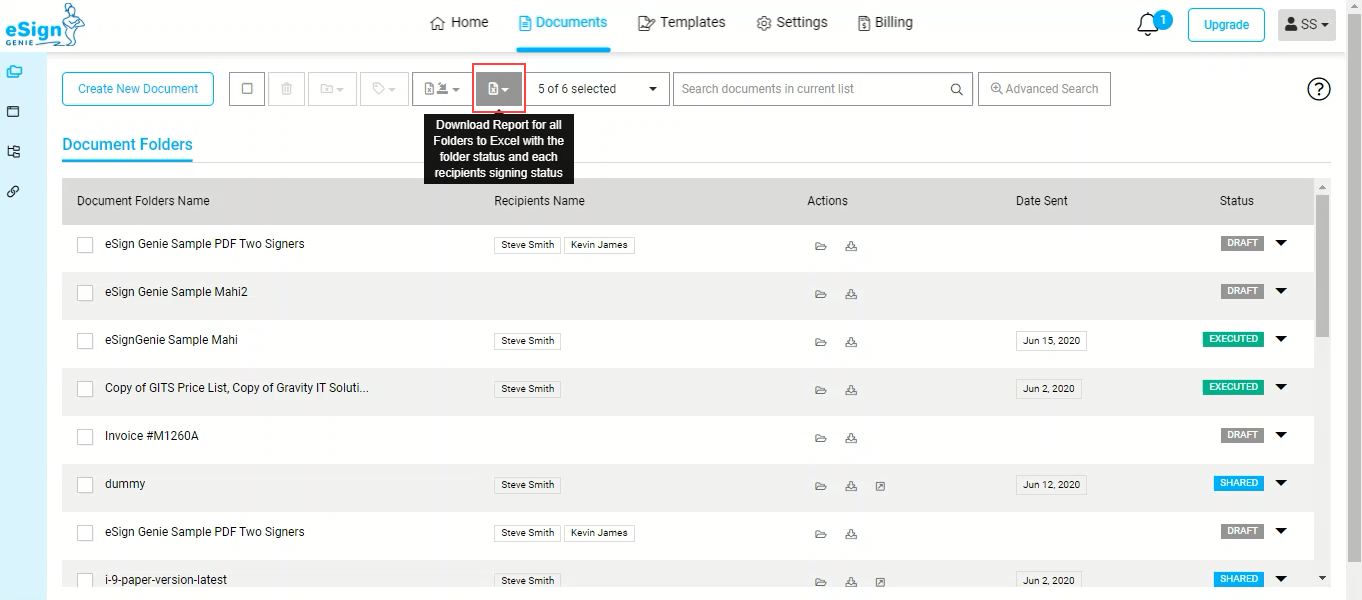
Task: Click the scrollbar up arrow in document list
Action: tap(1323, 187)
